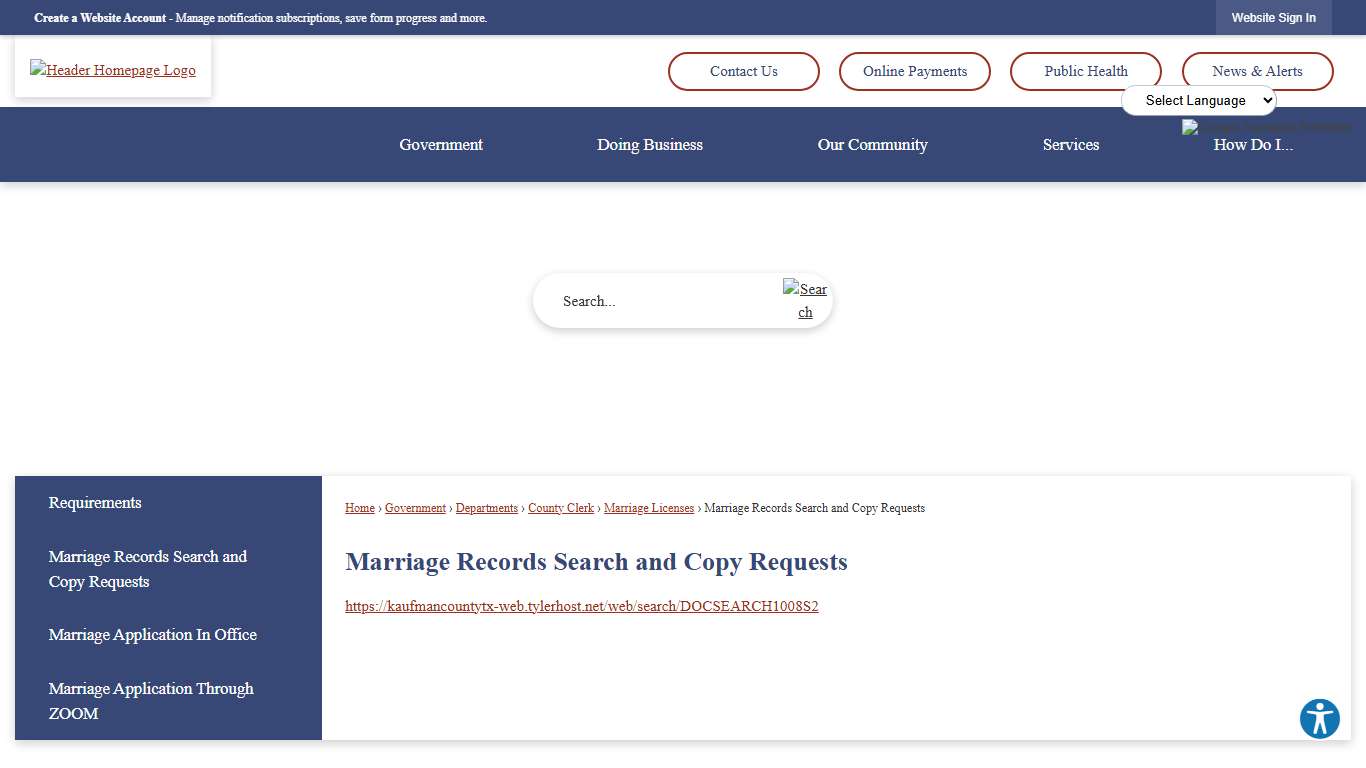Follow the Marriage Licenses breadcrumb link
Screen dimensions: 1366x768
[x=649, y=508]
